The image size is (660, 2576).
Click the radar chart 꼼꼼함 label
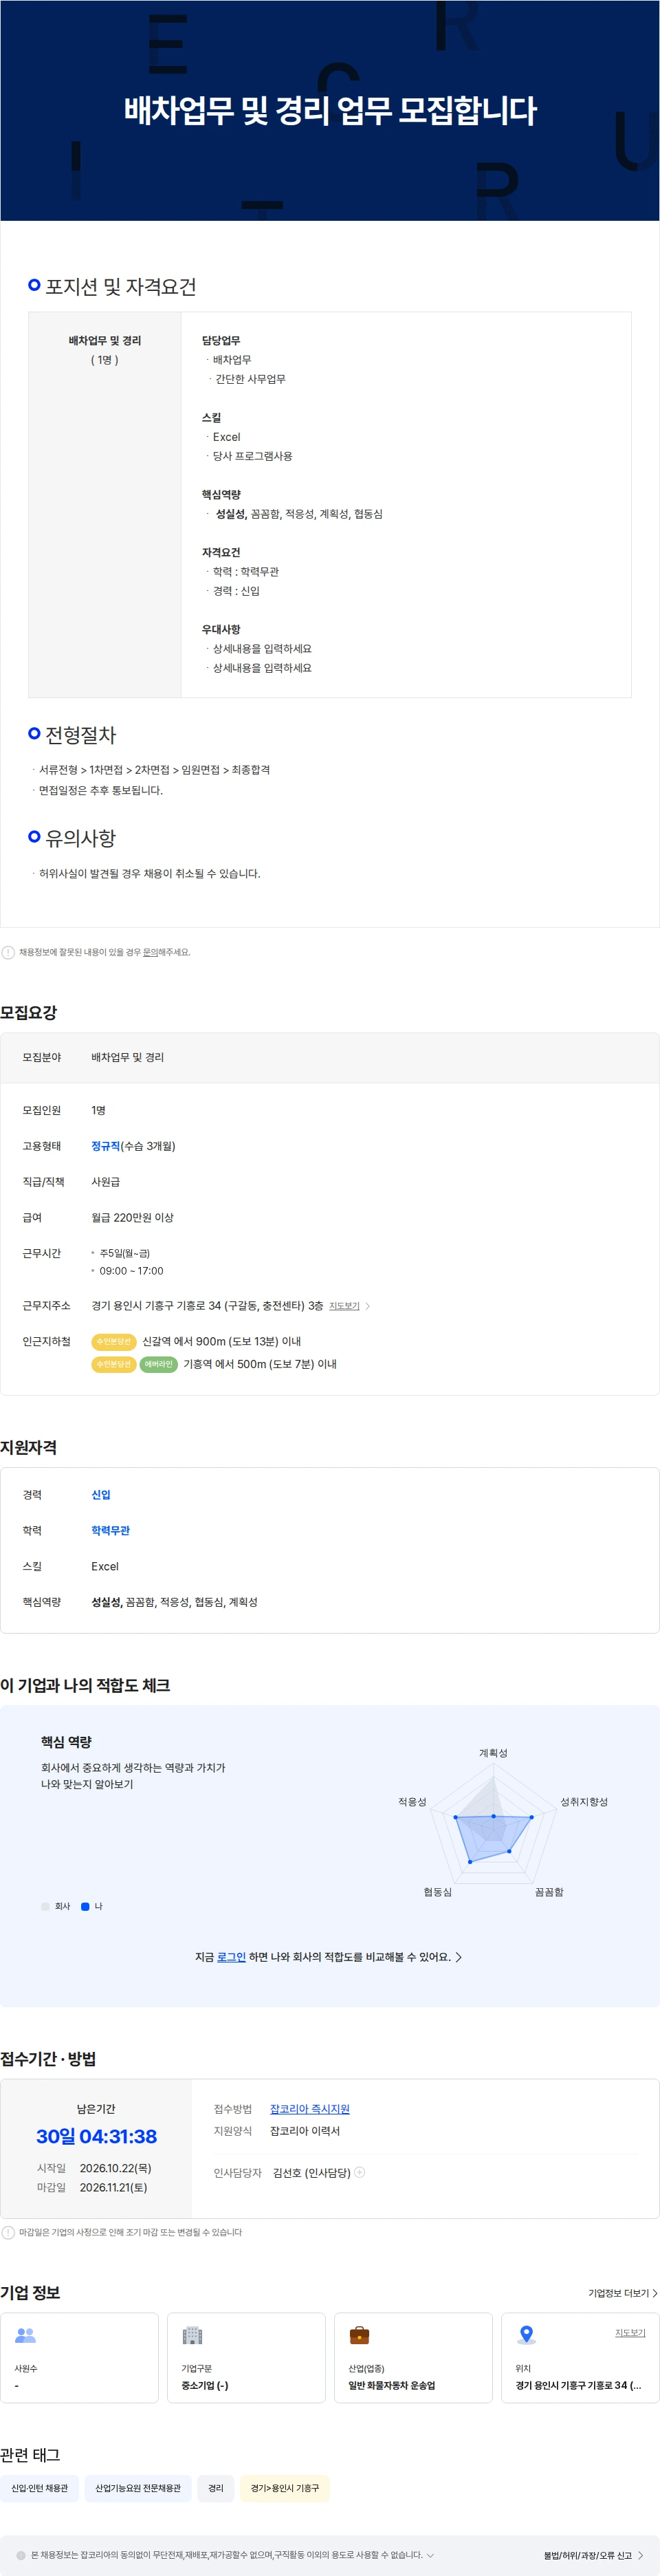[549, 1892]
